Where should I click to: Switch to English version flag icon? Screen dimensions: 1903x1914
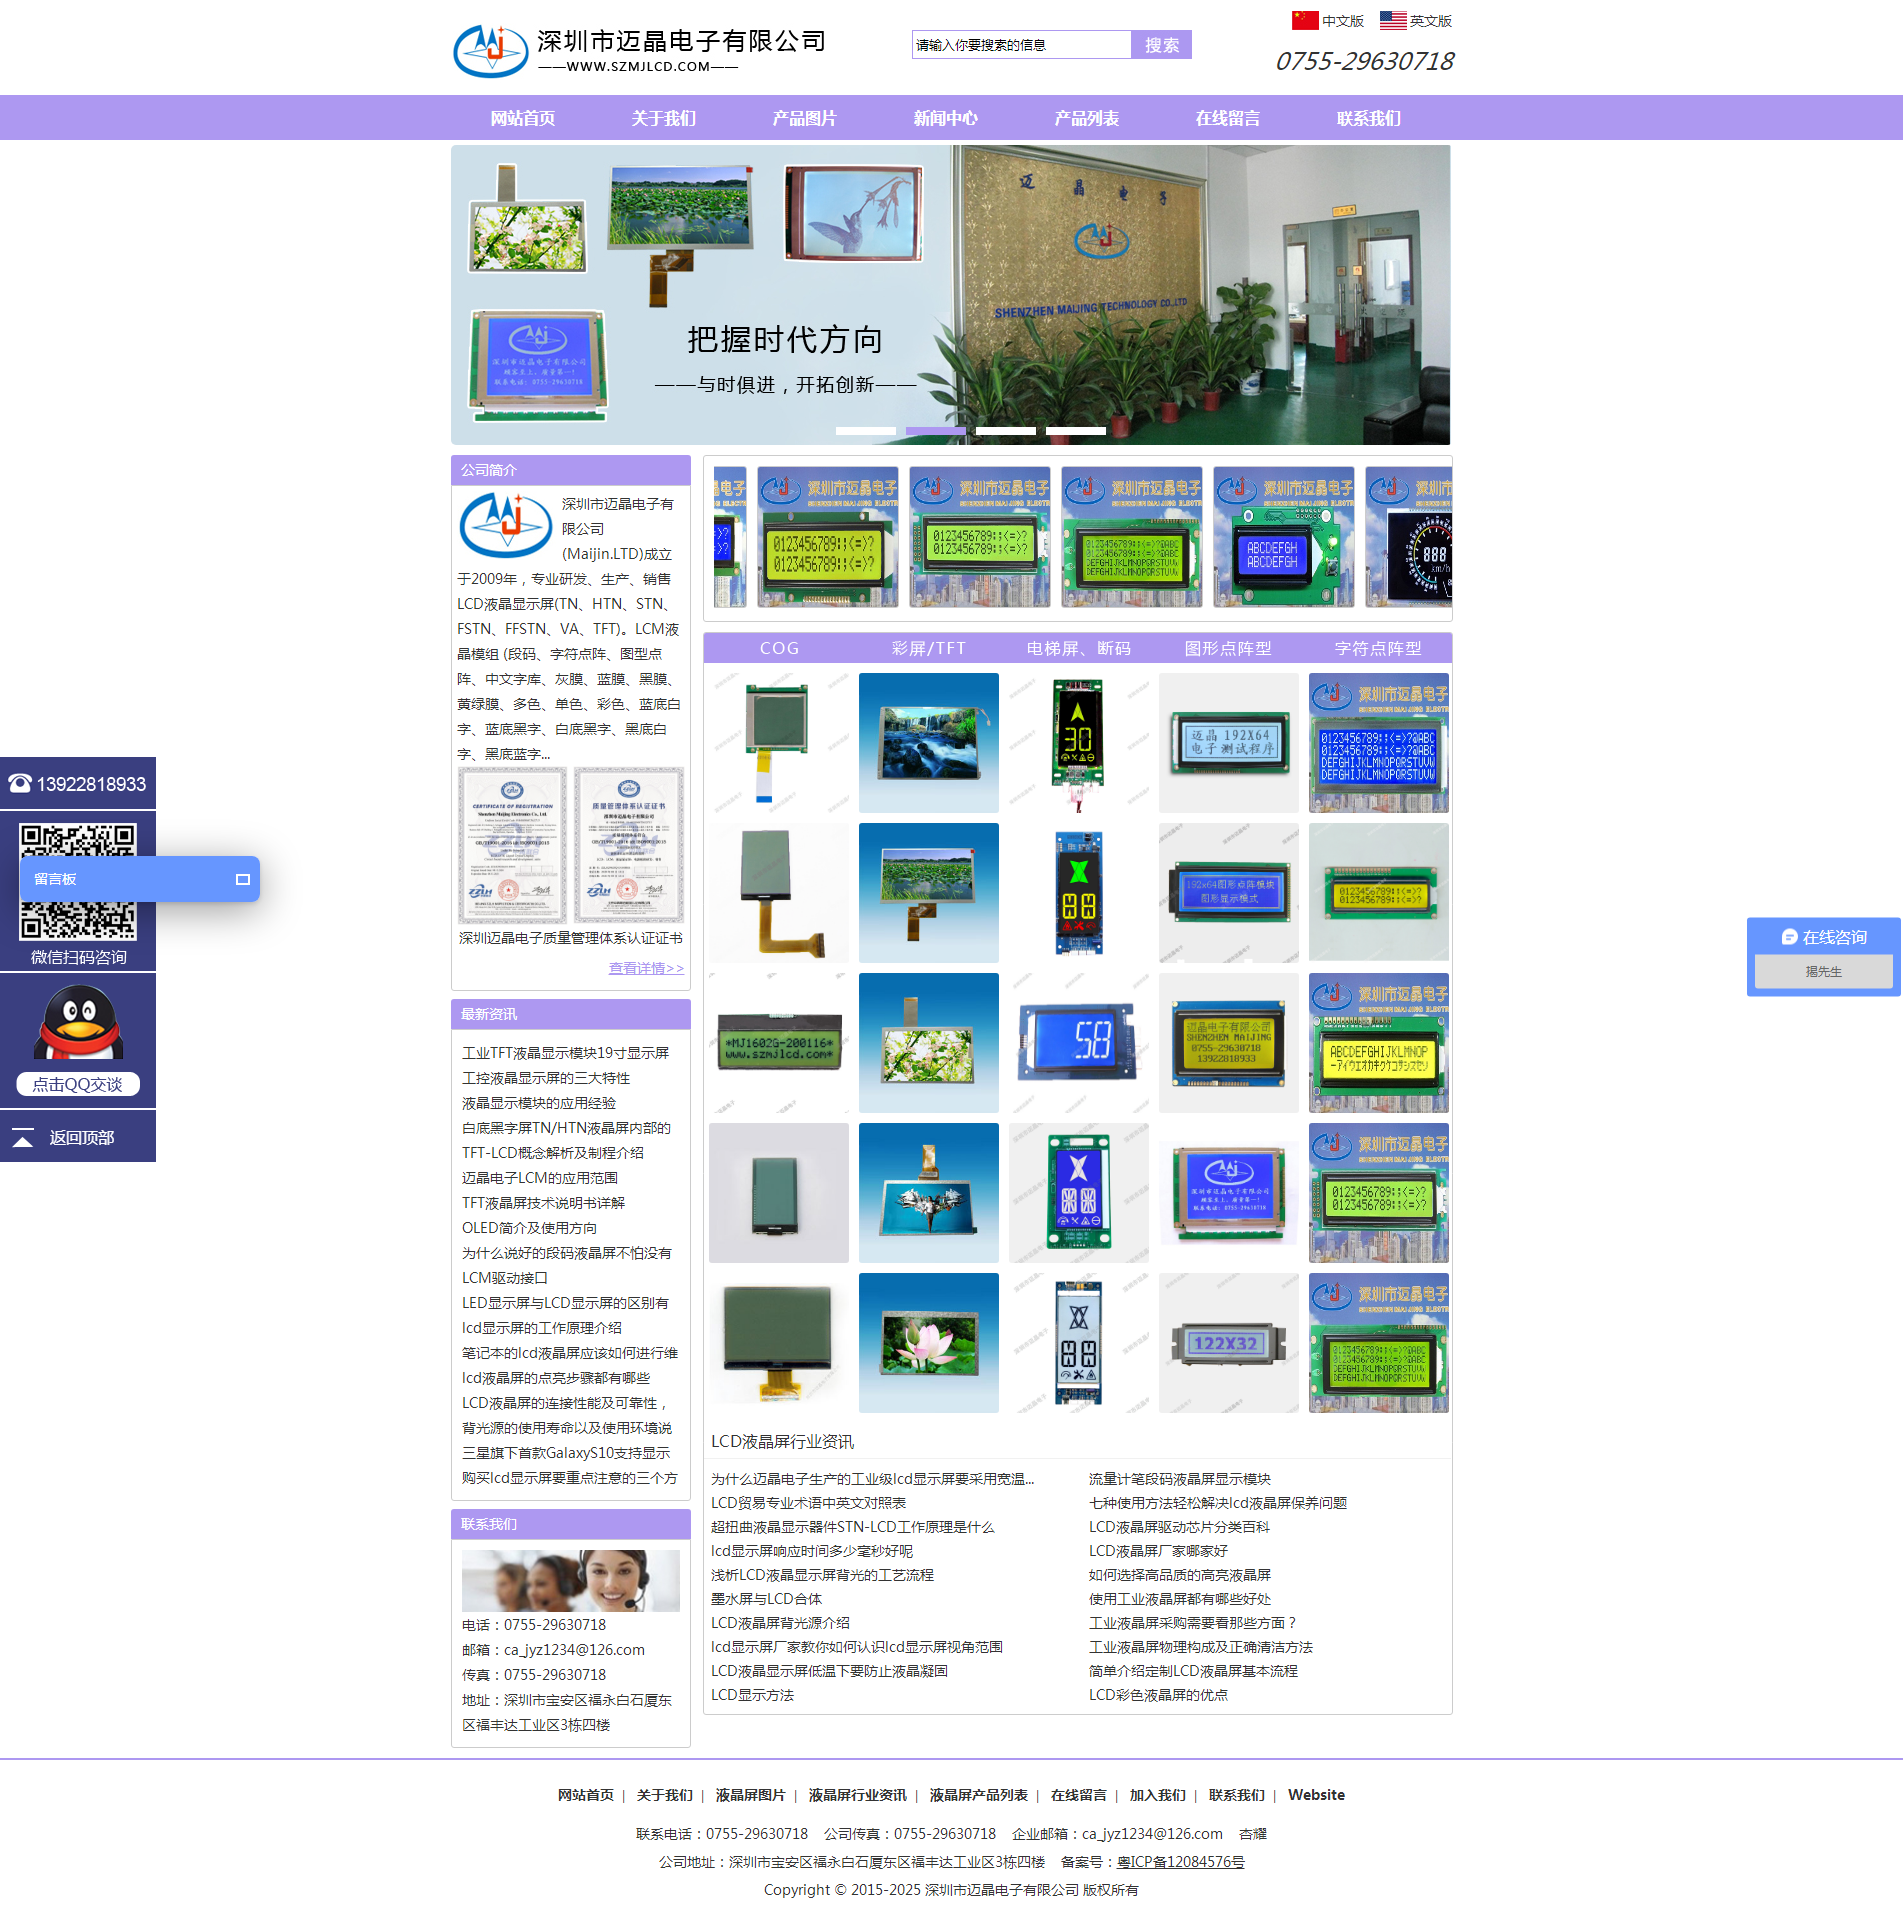(x=1393, y=20)
